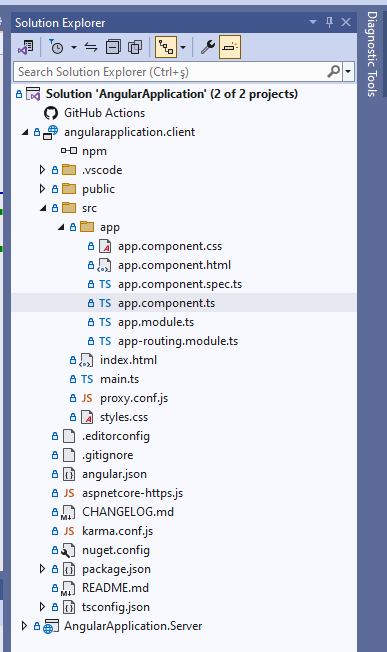This screenshot has width=387, height=652.
Task: Click TS icon of app.module.ts
Action: 105,322
